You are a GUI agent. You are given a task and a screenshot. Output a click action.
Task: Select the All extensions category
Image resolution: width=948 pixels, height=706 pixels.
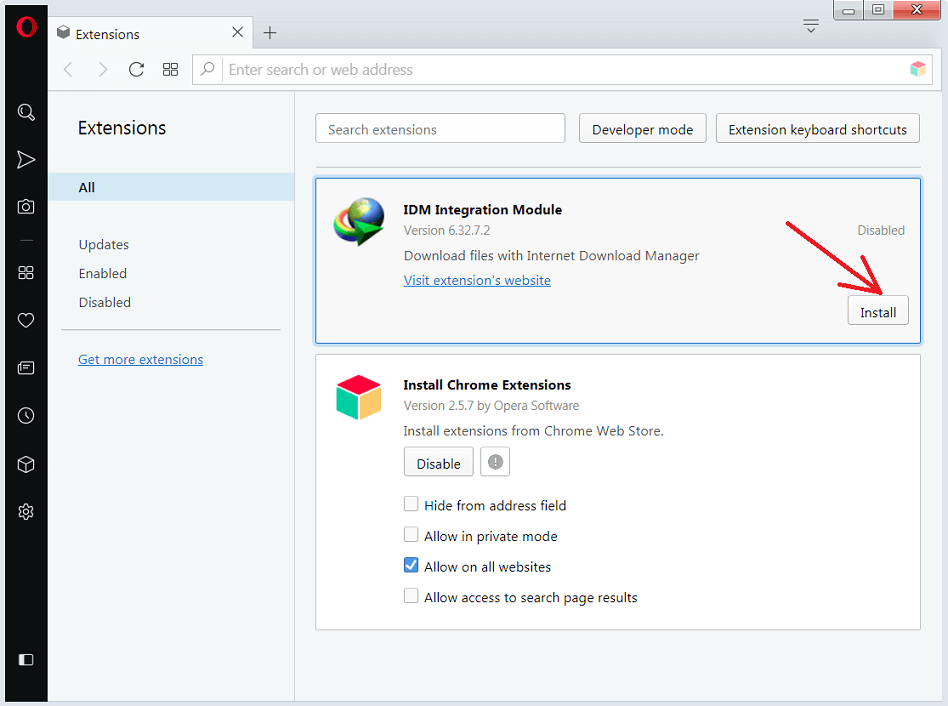(x=171, y=187)
